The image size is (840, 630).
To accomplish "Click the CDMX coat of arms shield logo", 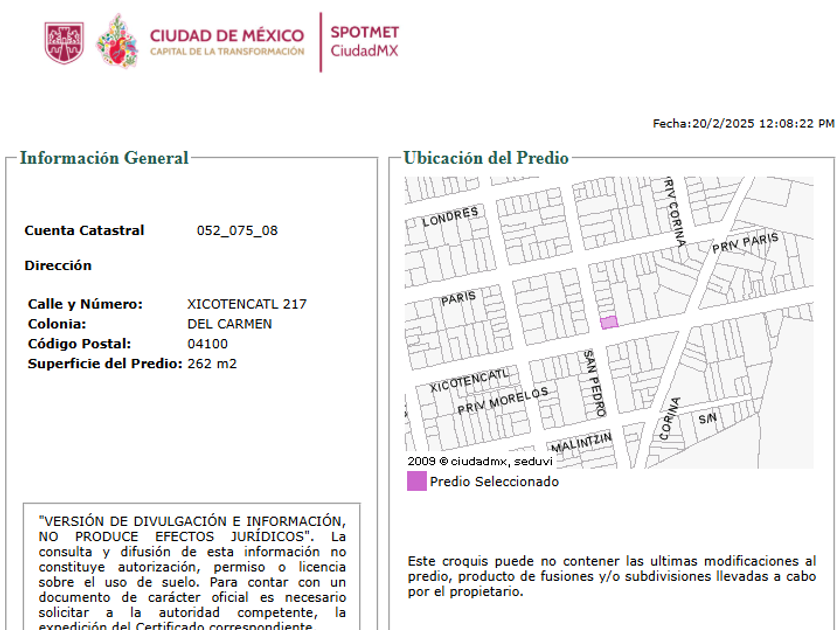I will pos(64,43).
